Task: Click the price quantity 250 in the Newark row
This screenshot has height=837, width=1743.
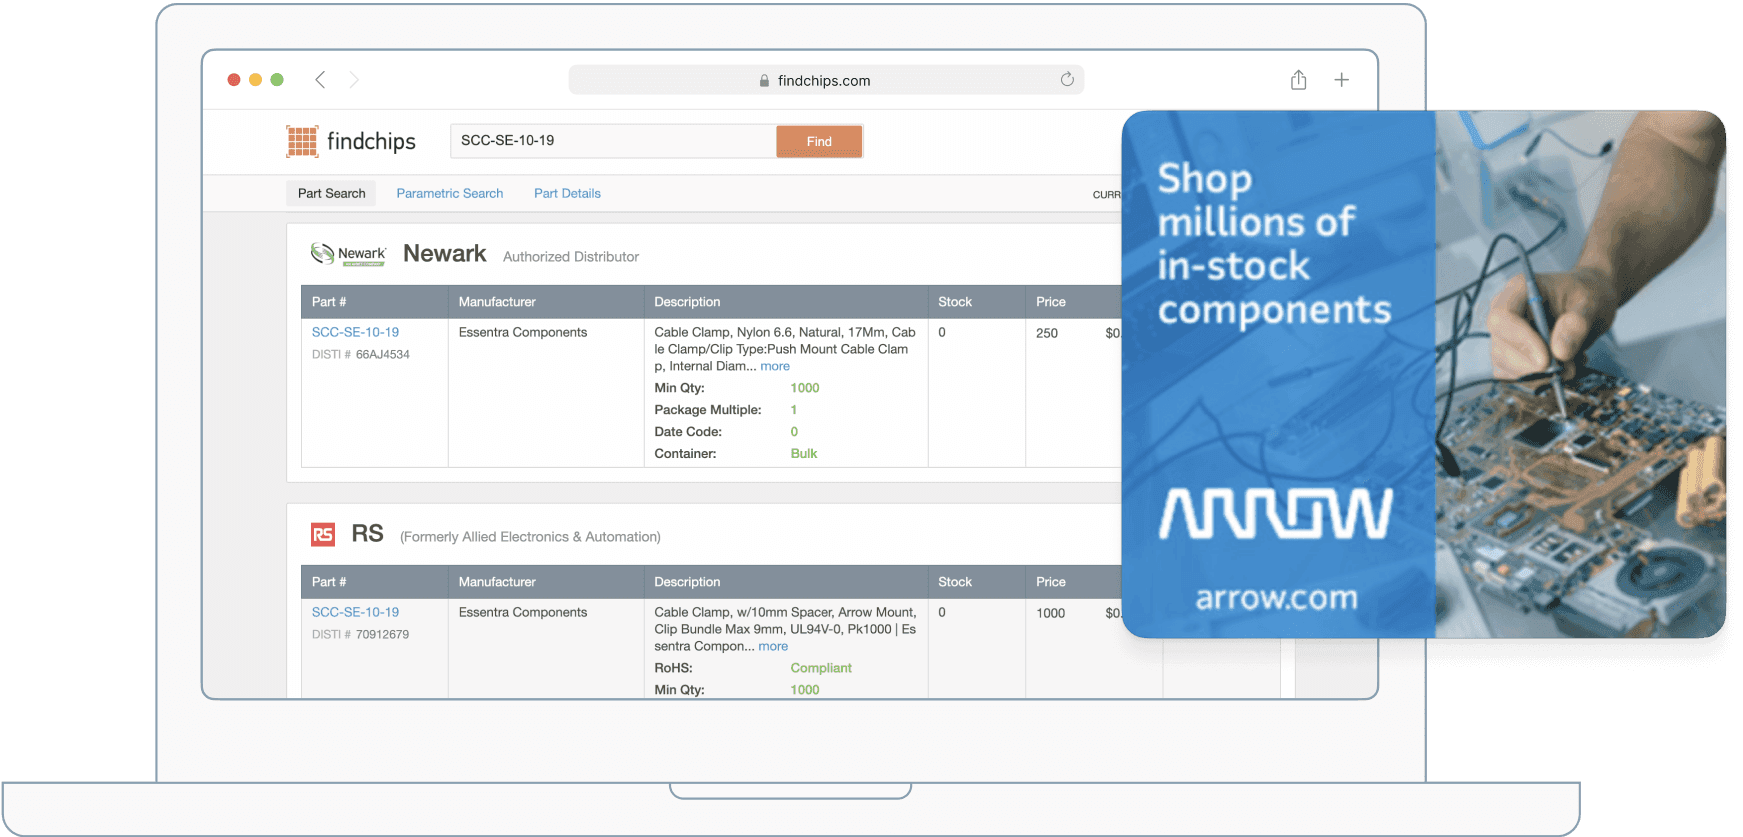Action: [x=1047, y=333]
